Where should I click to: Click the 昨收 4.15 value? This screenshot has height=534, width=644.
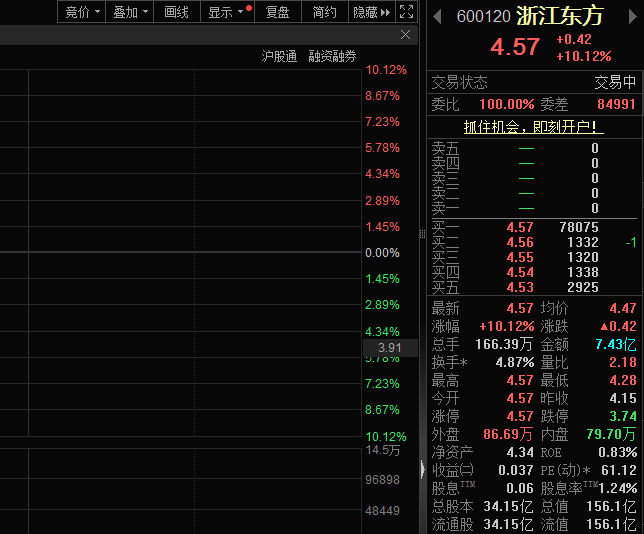tap(623, 398)
